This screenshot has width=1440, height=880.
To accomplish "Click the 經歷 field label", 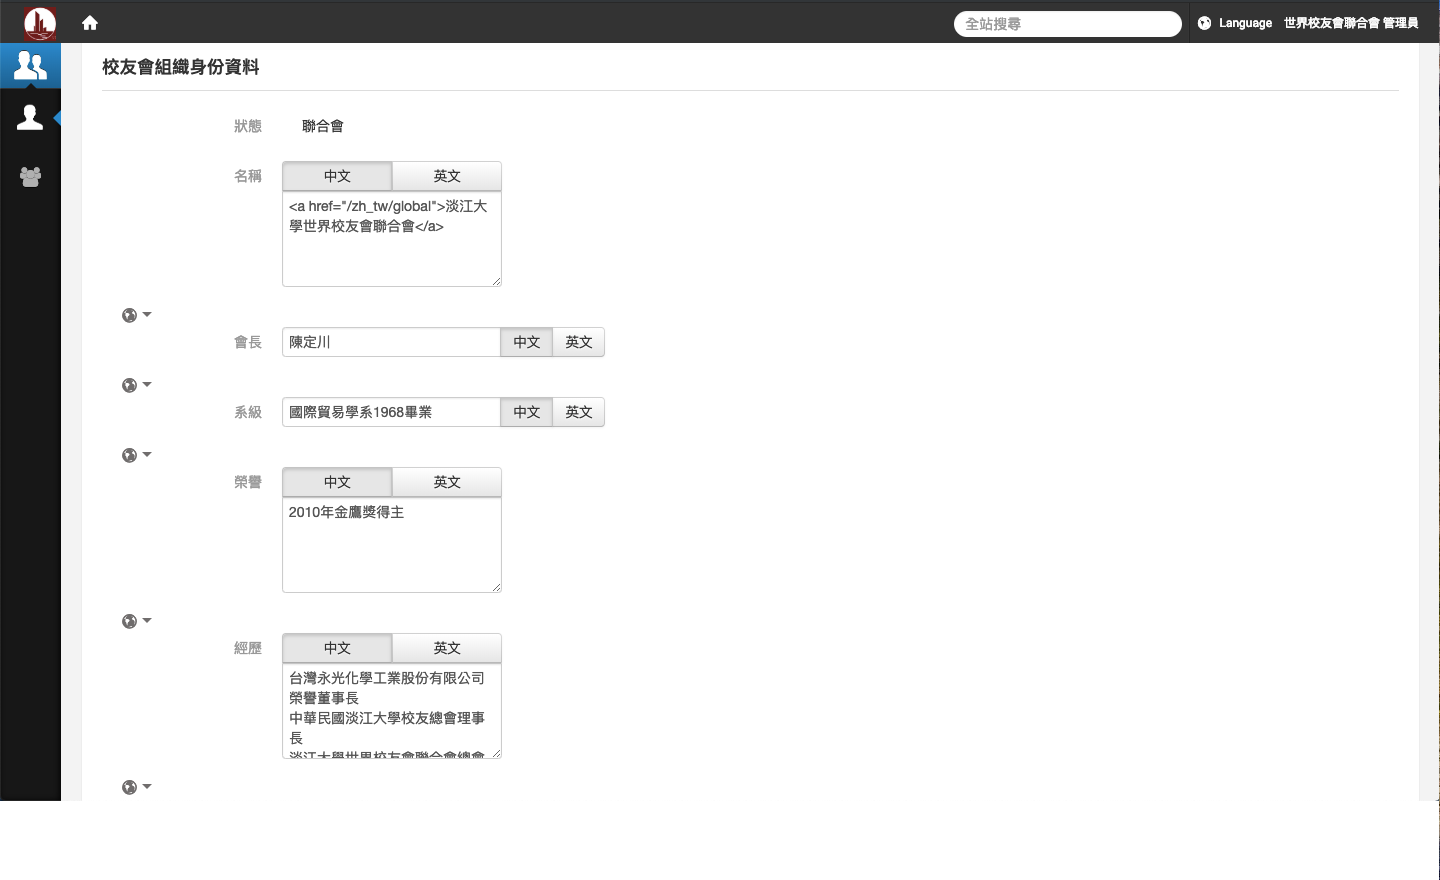I will point(248,648).
